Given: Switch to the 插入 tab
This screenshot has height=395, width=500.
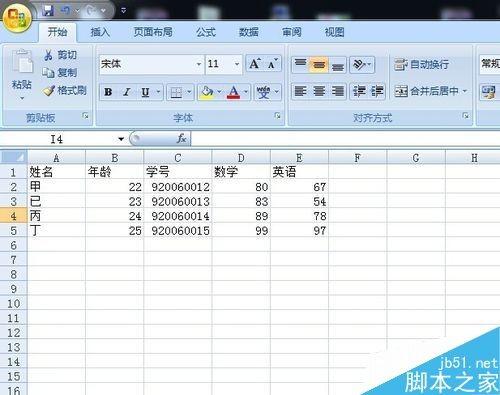Looking at the screenshot, I should pos(100,32).
